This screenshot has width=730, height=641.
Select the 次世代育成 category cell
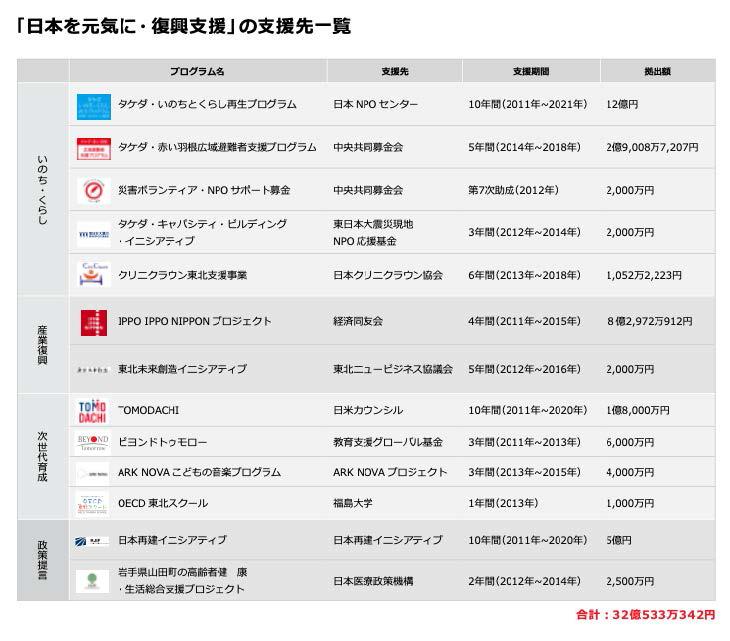pyautogui.click(x=42, y=457)
